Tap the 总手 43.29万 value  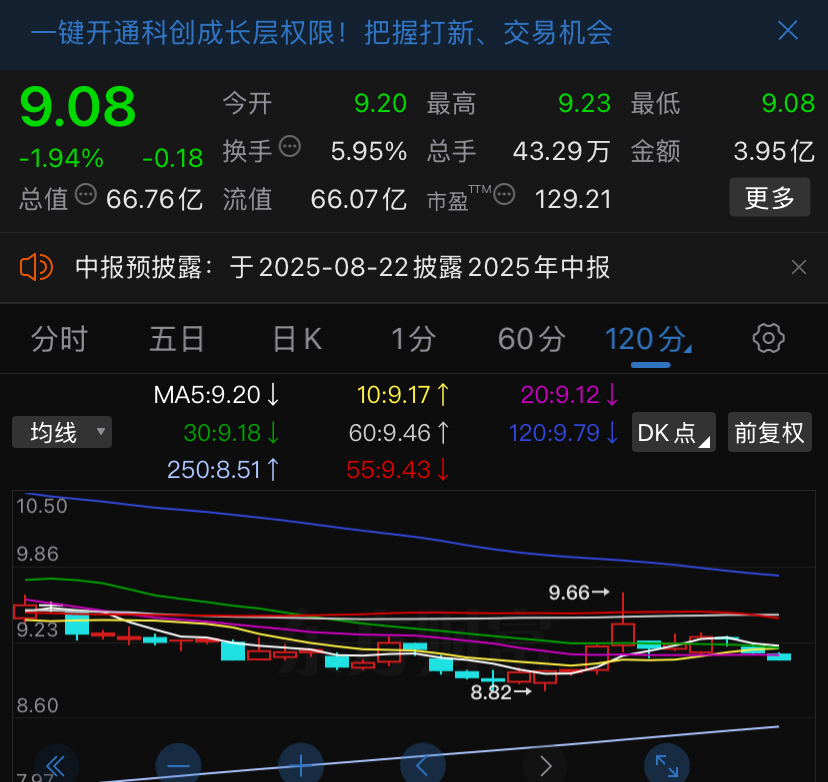[x=561, y=152]
